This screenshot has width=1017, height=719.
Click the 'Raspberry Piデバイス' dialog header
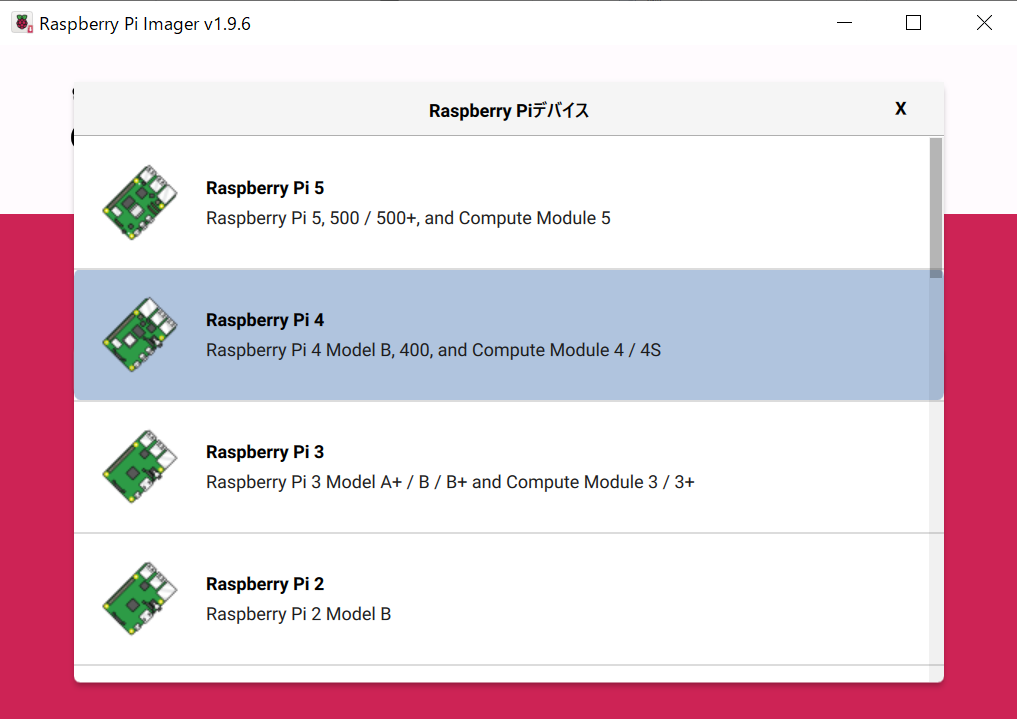[x=508, y=110]
